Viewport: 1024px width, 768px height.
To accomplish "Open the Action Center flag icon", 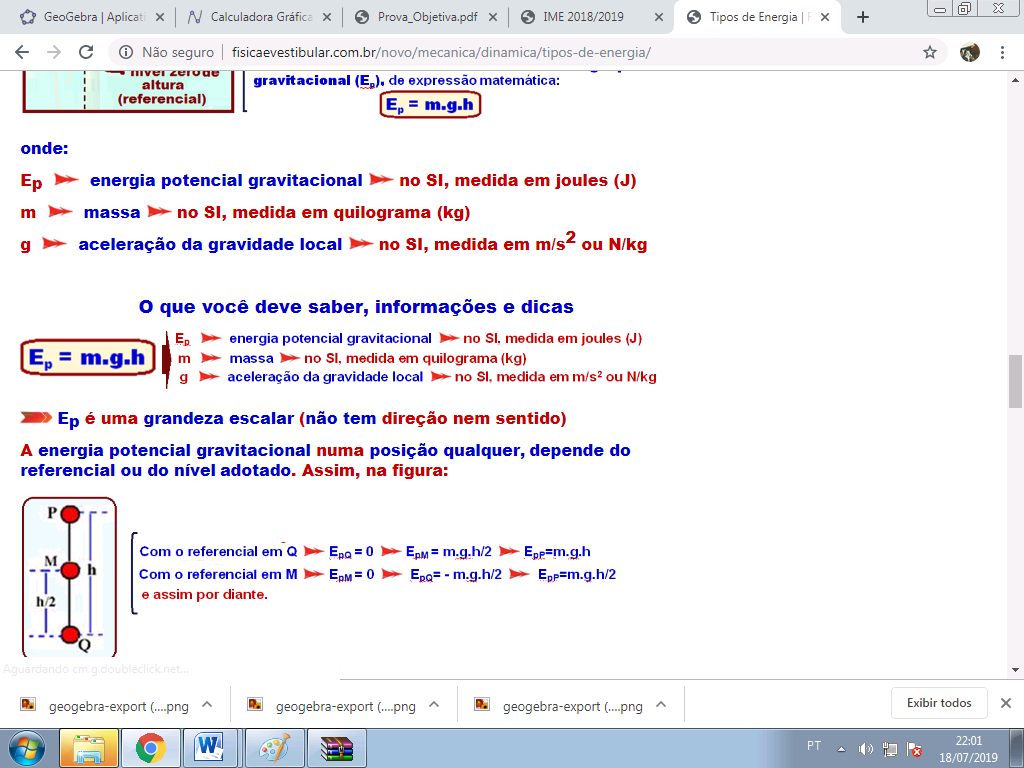I will [x=914, y=749].
